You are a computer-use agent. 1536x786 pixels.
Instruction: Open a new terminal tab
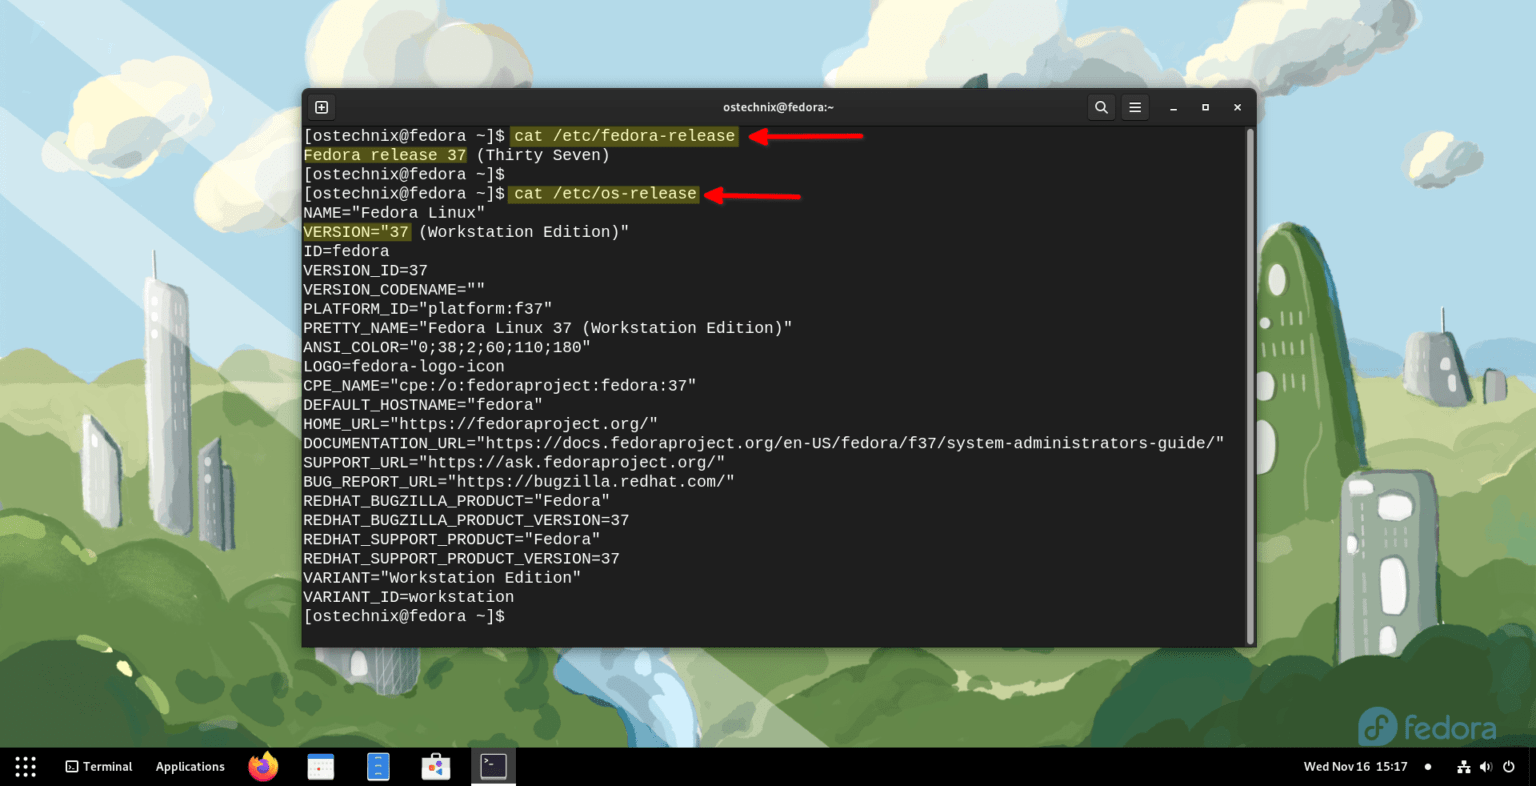(321, 107)
